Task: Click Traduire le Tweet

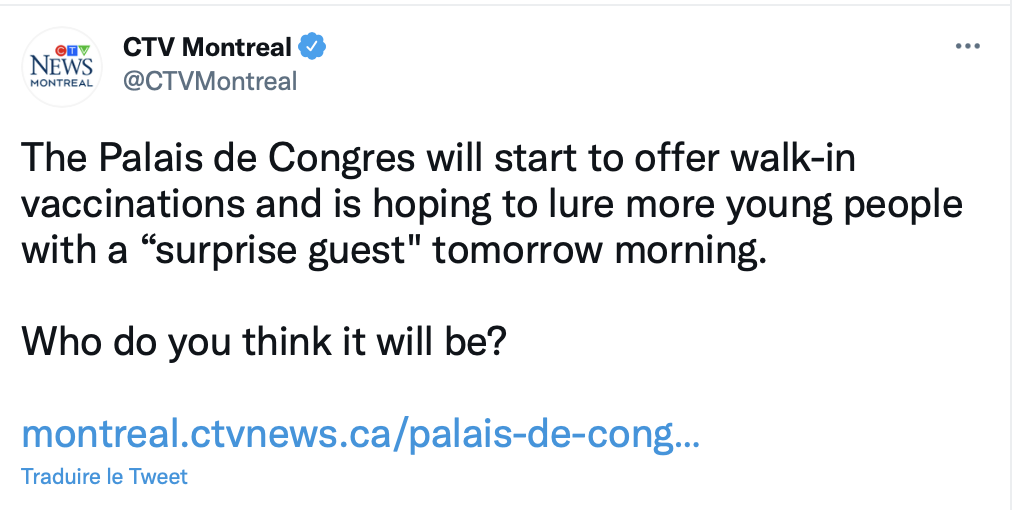Action: click(104, 476)
